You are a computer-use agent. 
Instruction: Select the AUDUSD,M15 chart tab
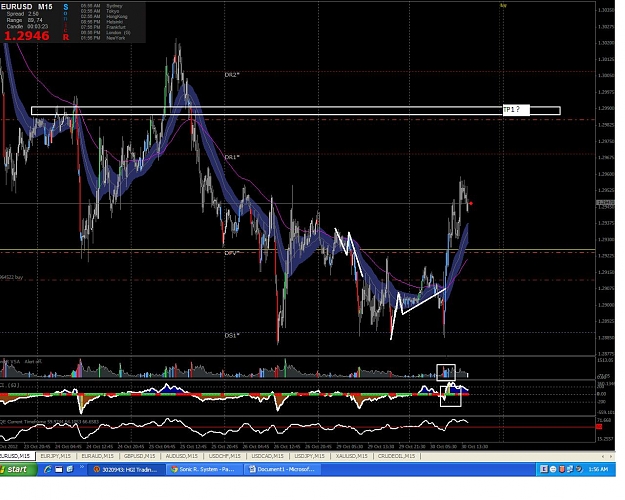pos(181,456)
